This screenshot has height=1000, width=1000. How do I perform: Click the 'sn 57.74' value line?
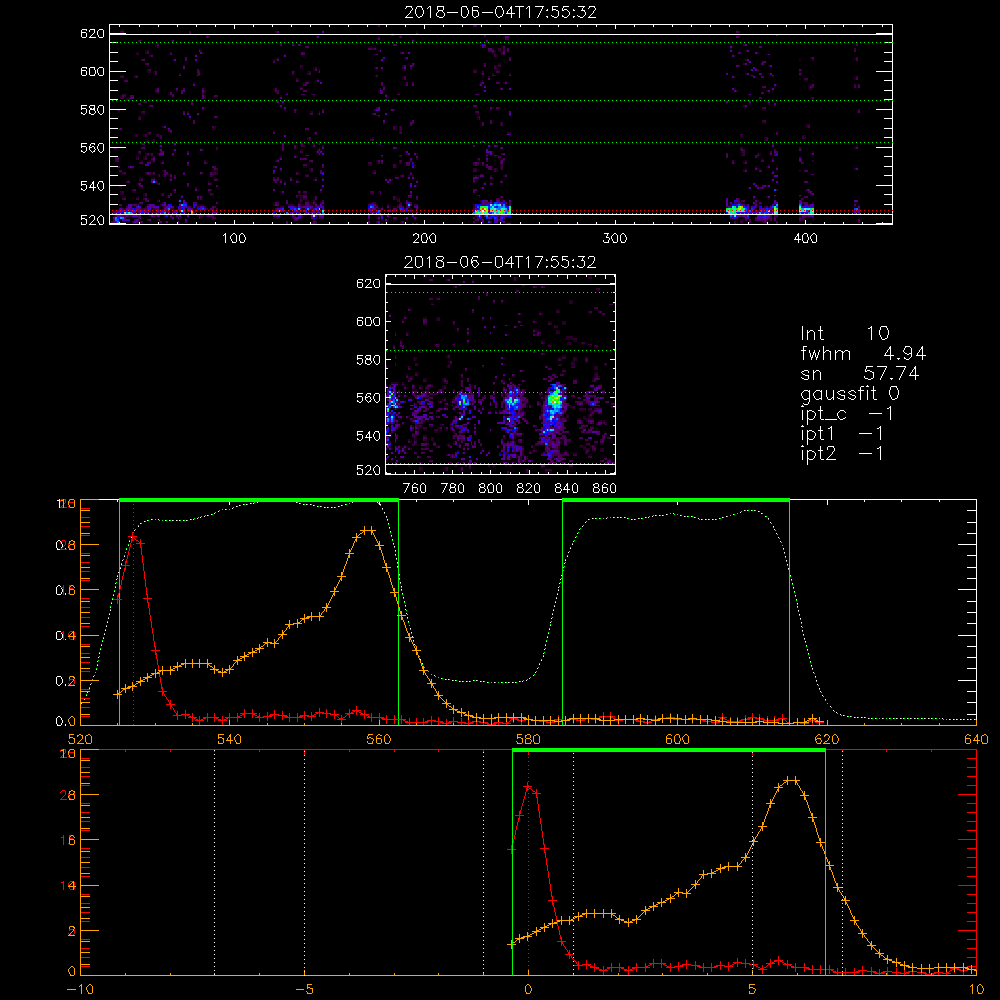pyautogui.click(x=860, y=373)
